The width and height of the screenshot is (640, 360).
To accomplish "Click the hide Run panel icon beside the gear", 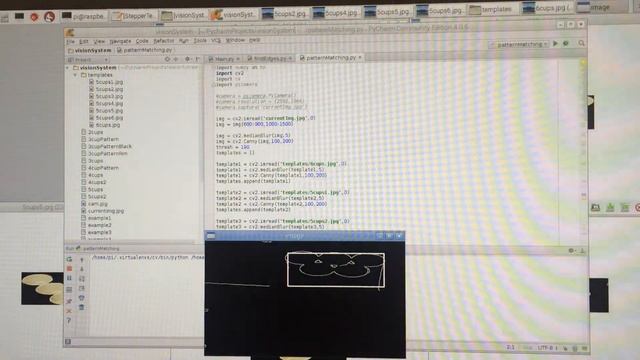I will click(582, 251).
